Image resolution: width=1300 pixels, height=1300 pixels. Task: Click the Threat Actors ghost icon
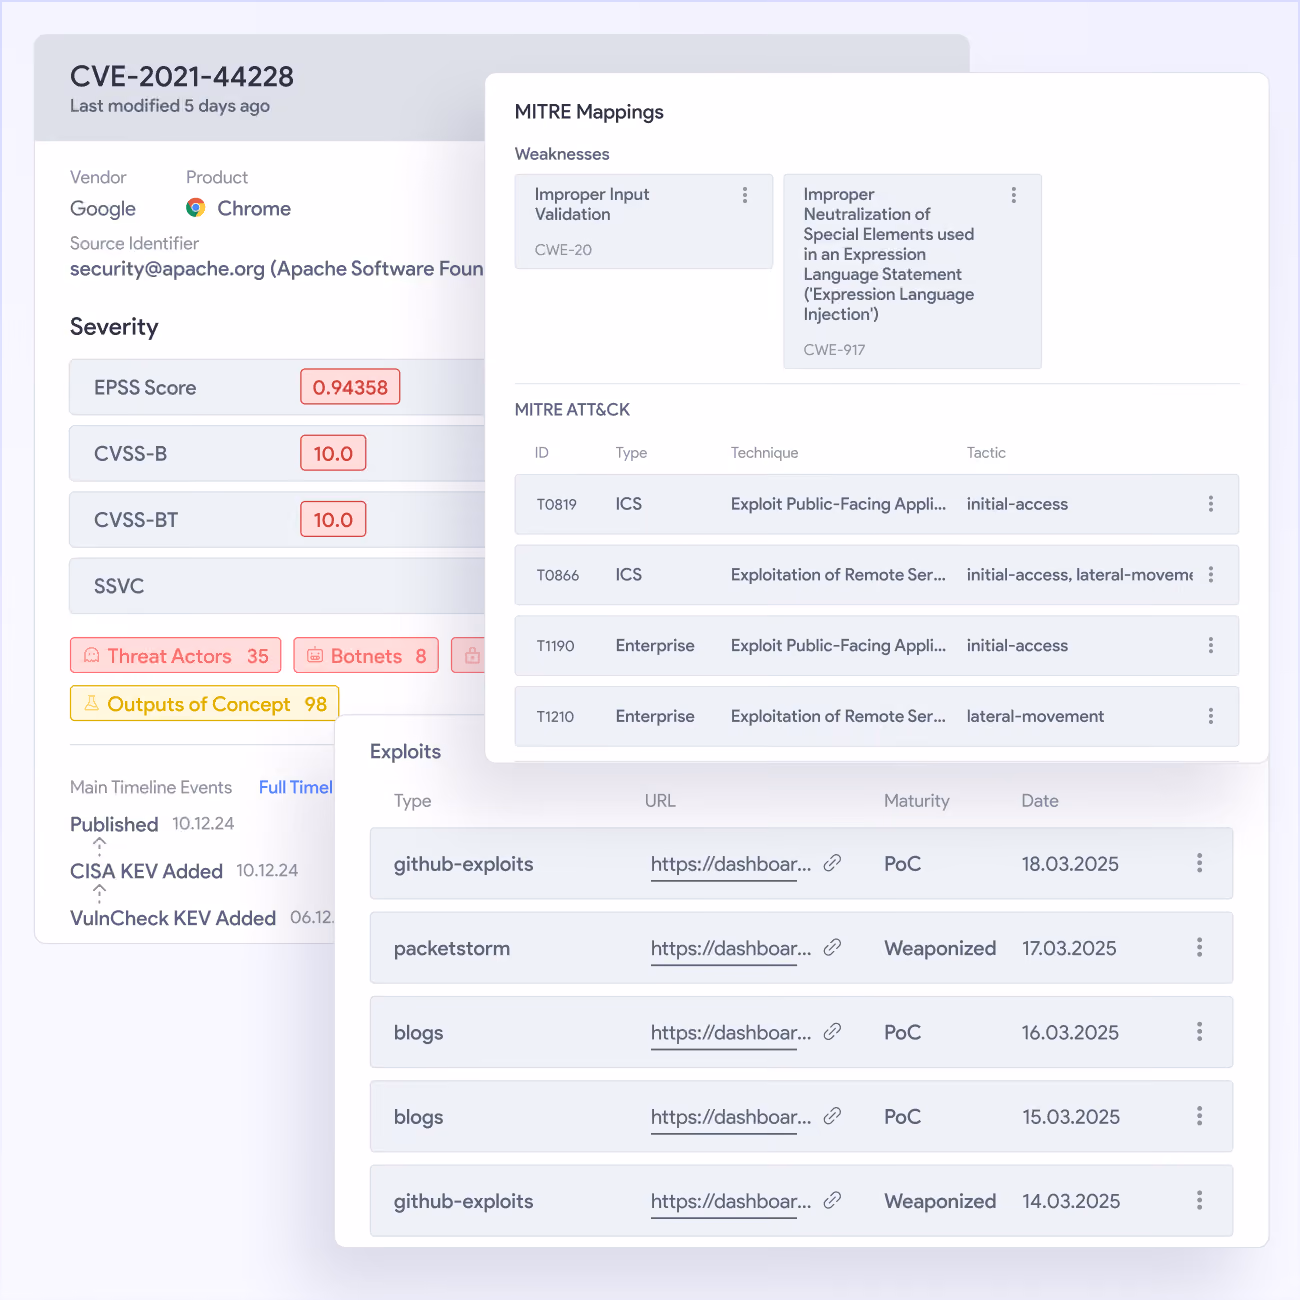coord(92,655)
